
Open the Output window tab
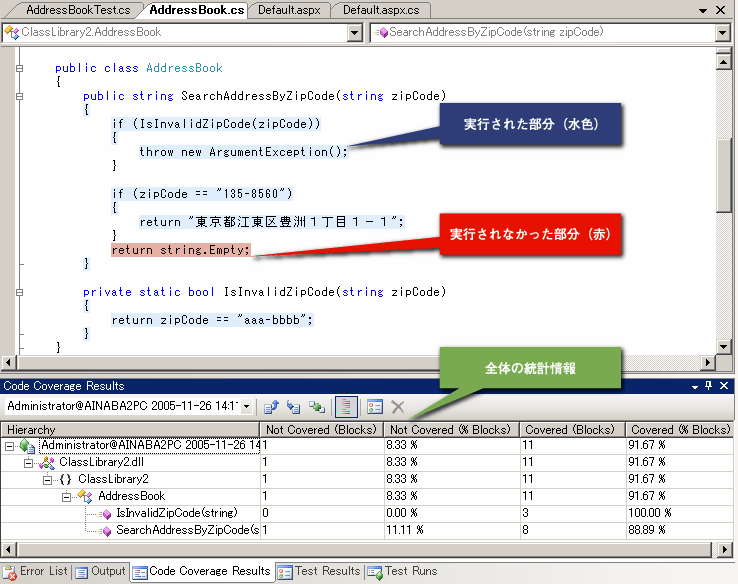[x=101, y=572]
